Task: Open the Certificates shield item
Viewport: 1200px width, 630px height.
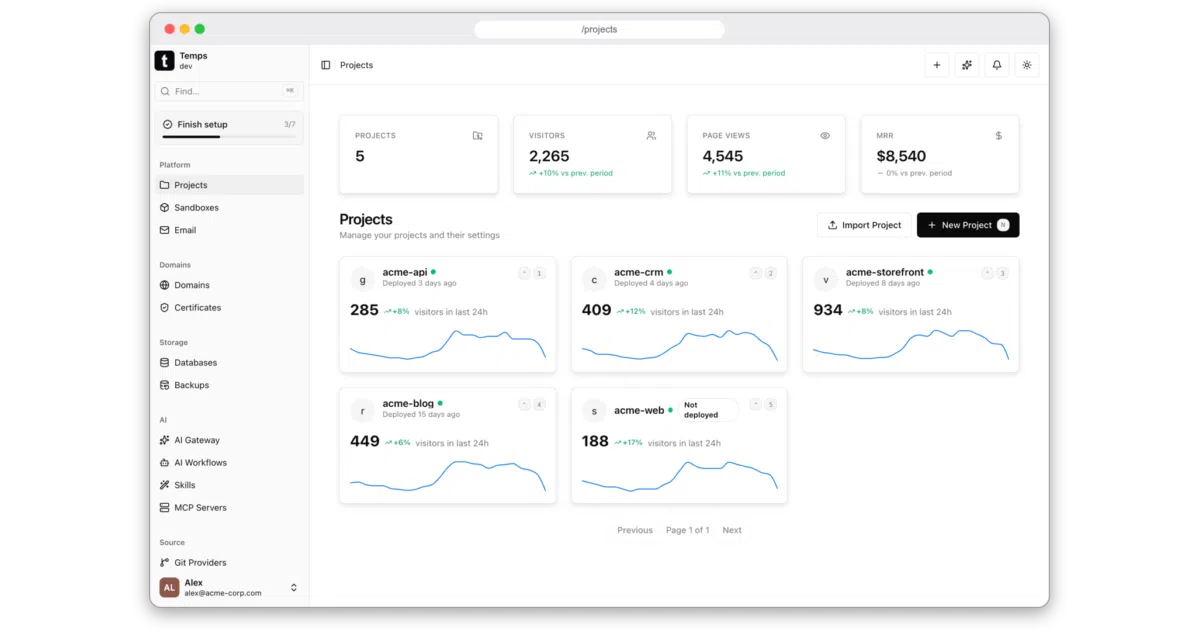Action: 230,308
